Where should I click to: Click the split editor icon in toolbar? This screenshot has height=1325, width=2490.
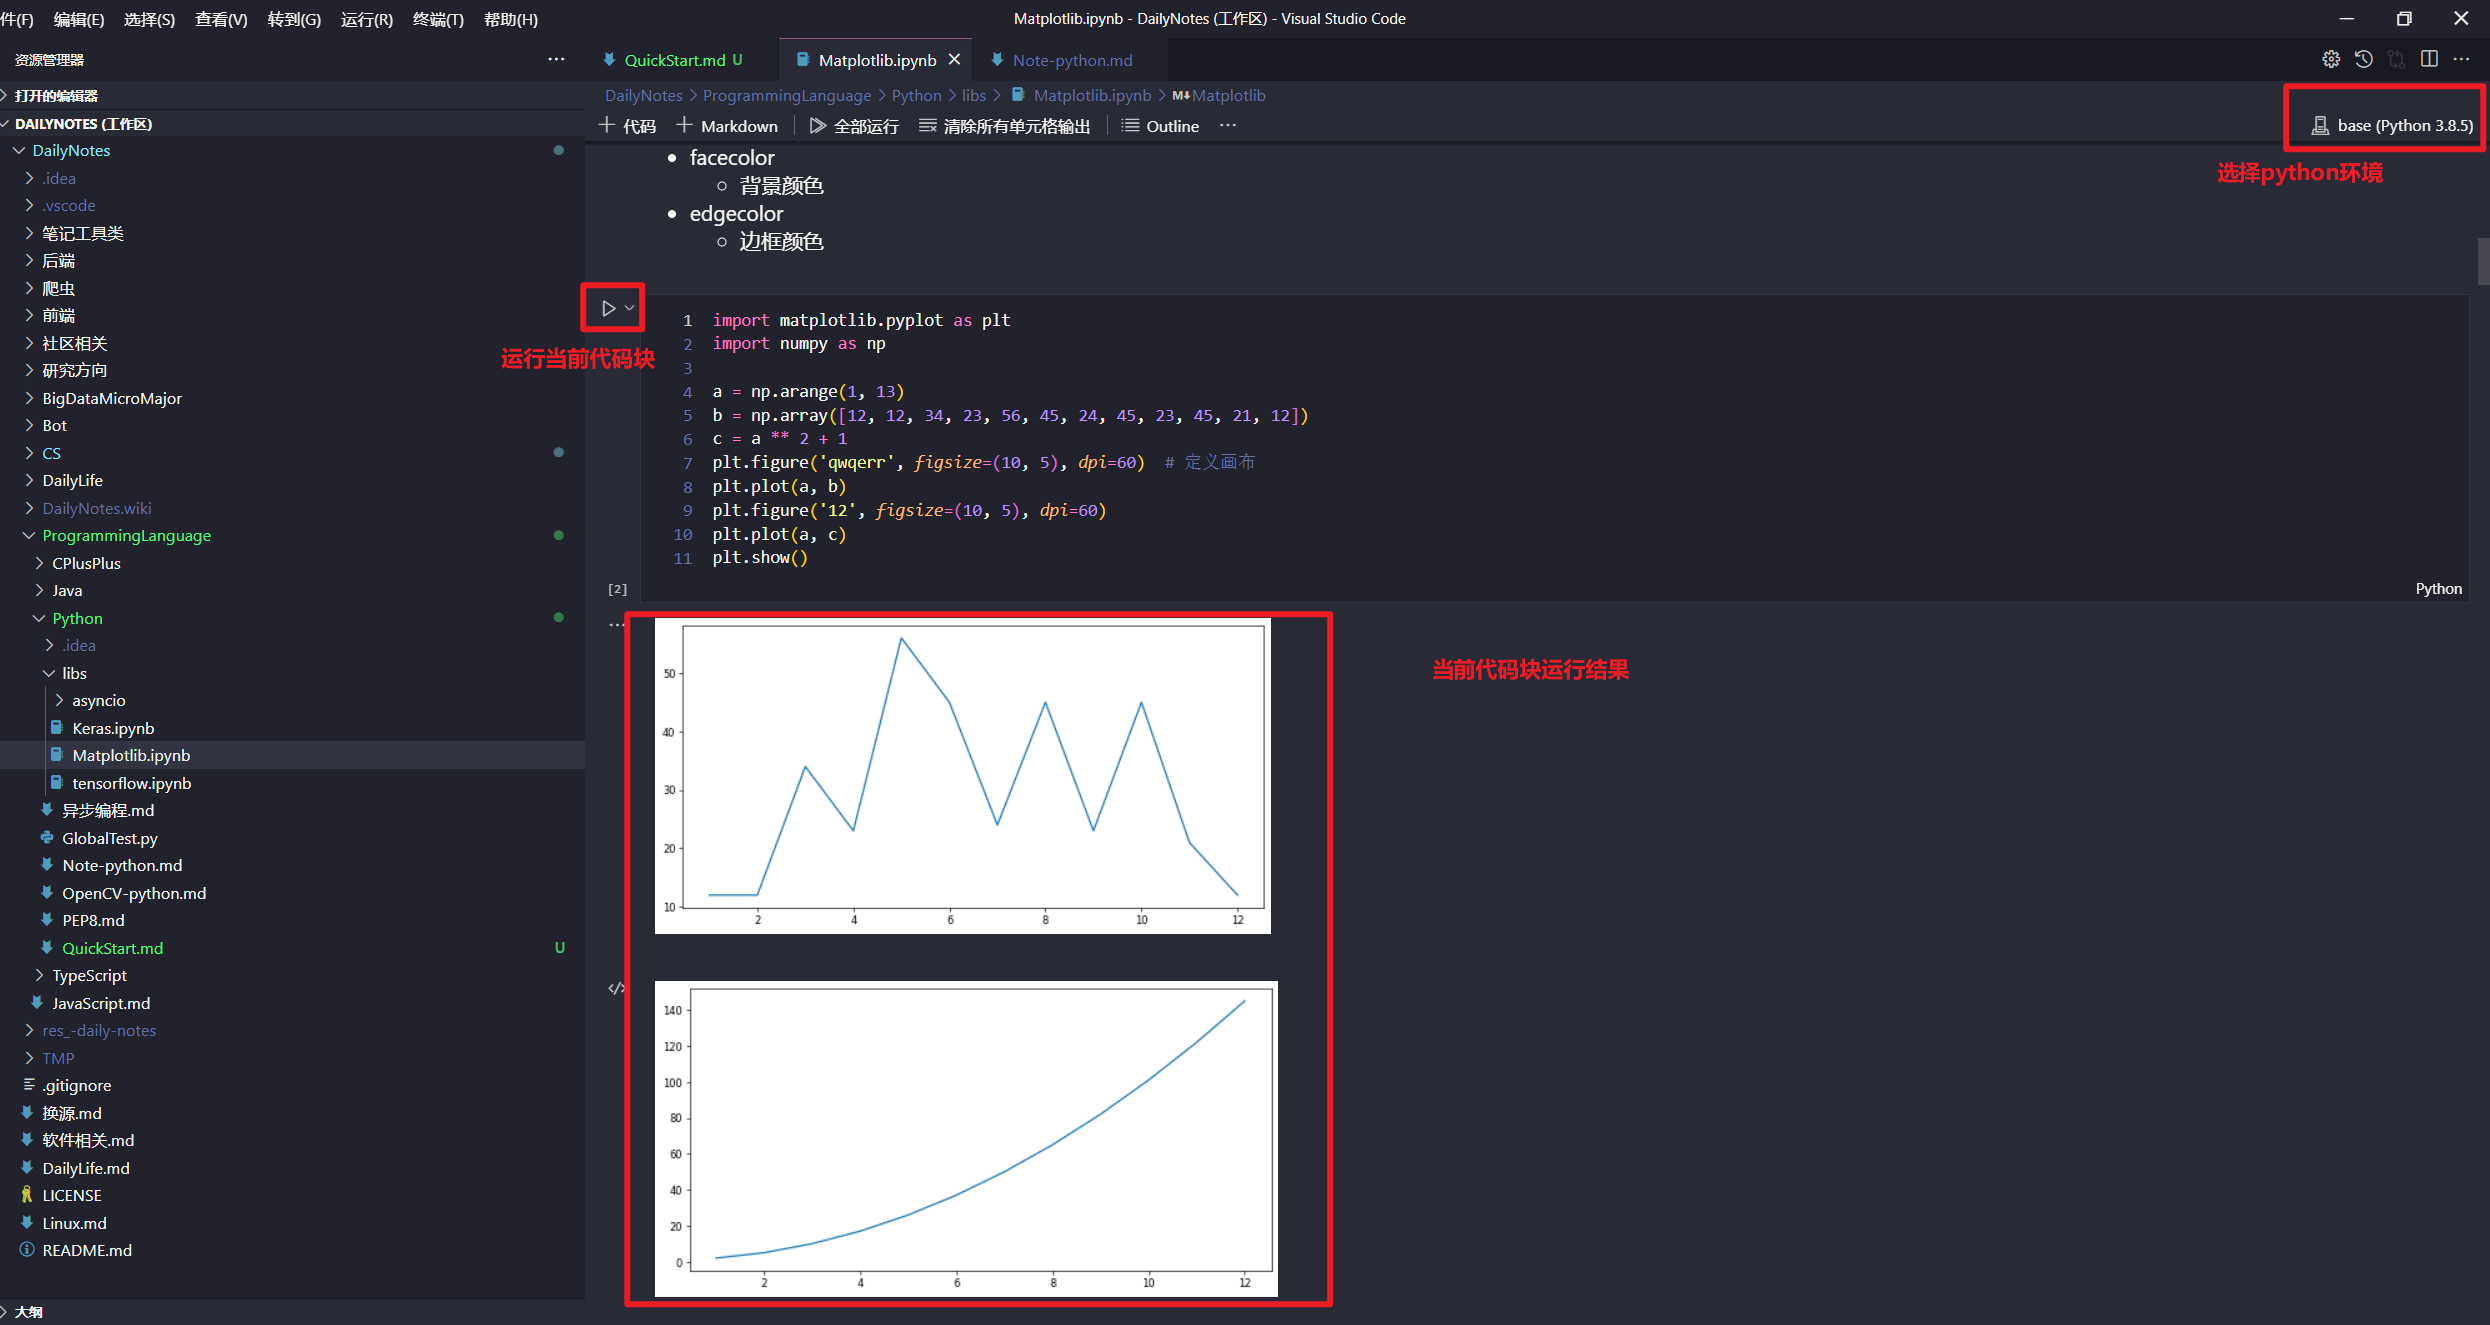(x=2427, y=58)
